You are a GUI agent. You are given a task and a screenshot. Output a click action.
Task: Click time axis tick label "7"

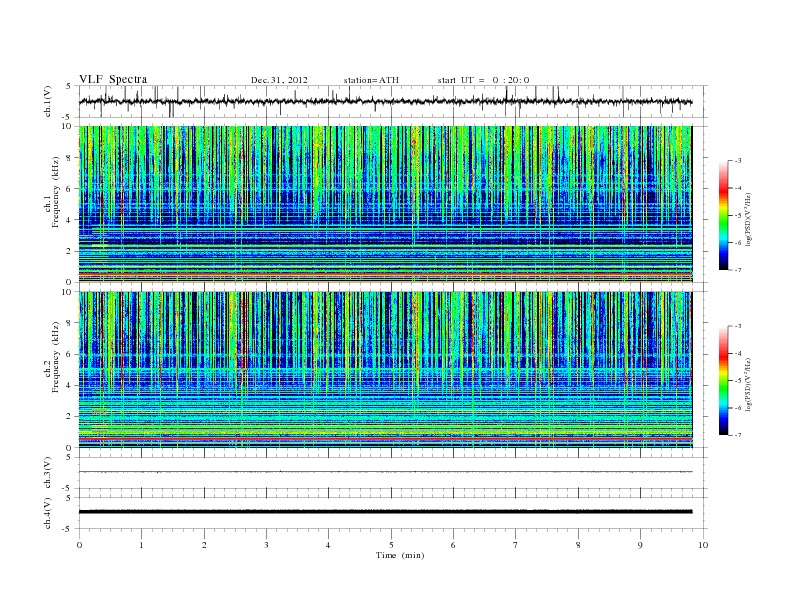pyautogui.click(x=516, y=545)
